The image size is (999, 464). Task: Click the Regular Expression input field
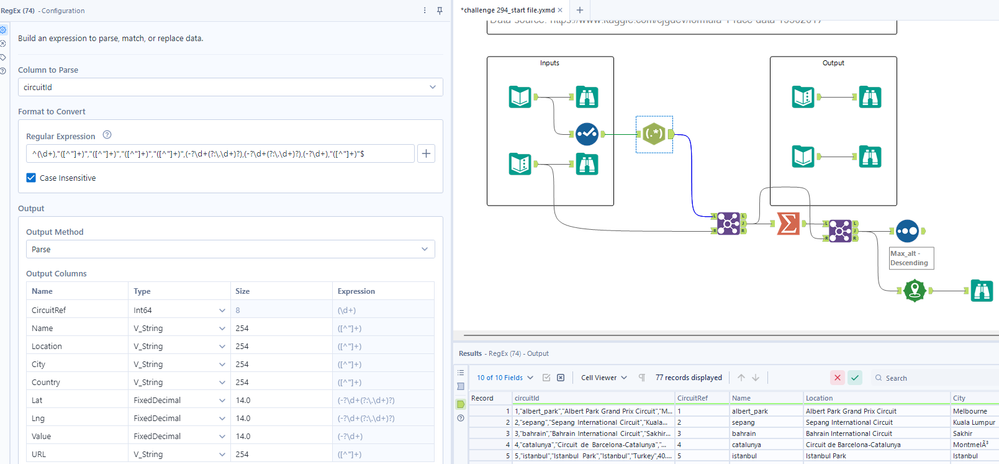point(220,154)
